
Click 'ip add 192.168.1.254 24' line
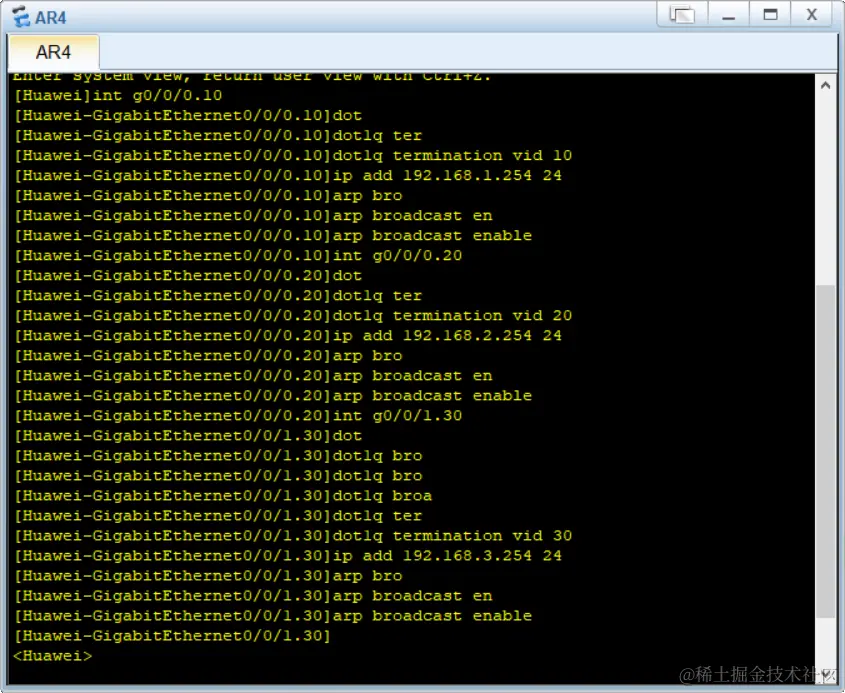tap(288, 175)
